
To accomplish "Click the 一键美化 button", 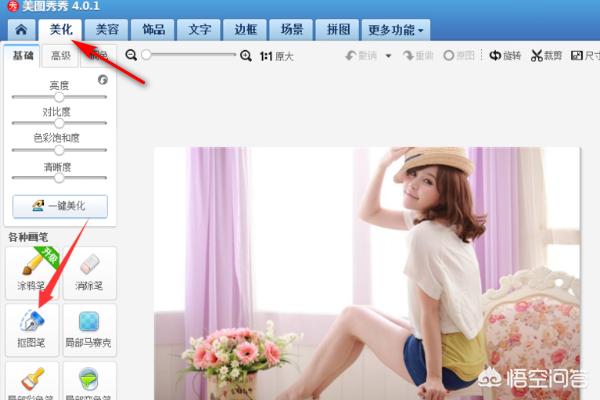I will tap(60, 206).
